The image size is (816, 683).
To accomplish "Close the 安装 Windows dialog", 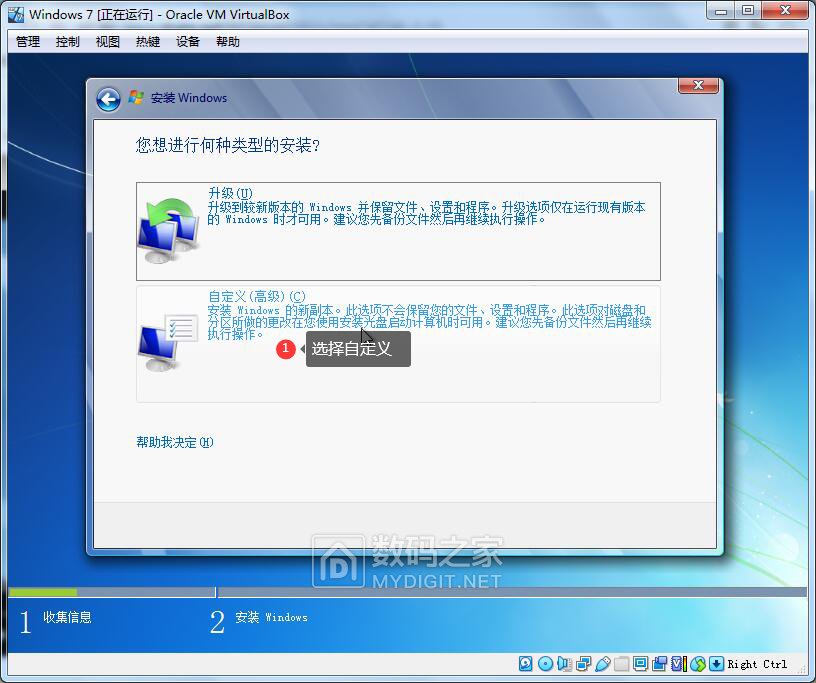I will click(x=698, y=85).
